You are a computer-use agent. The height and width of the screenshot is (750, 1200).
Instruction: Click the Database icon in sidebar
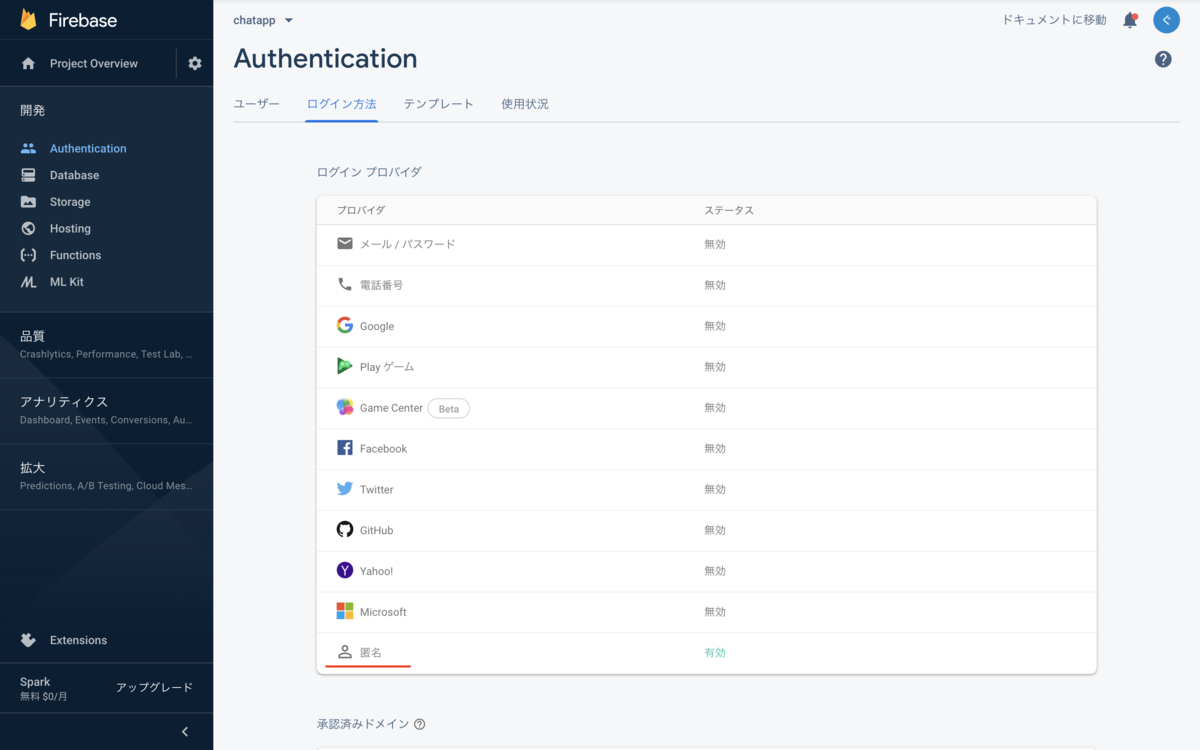tap(28, 175)
